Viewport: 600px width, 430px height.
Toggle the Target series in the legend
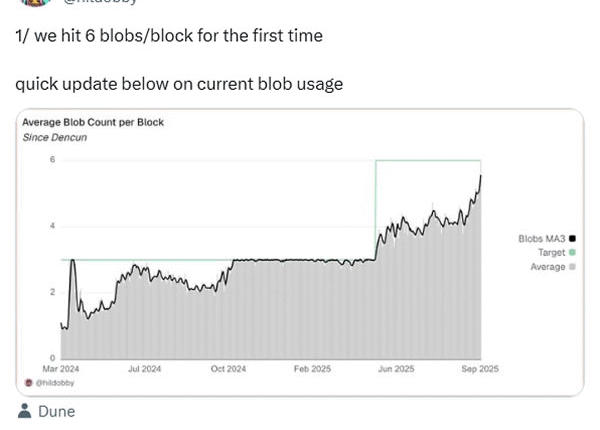click(x=552, y=253)
